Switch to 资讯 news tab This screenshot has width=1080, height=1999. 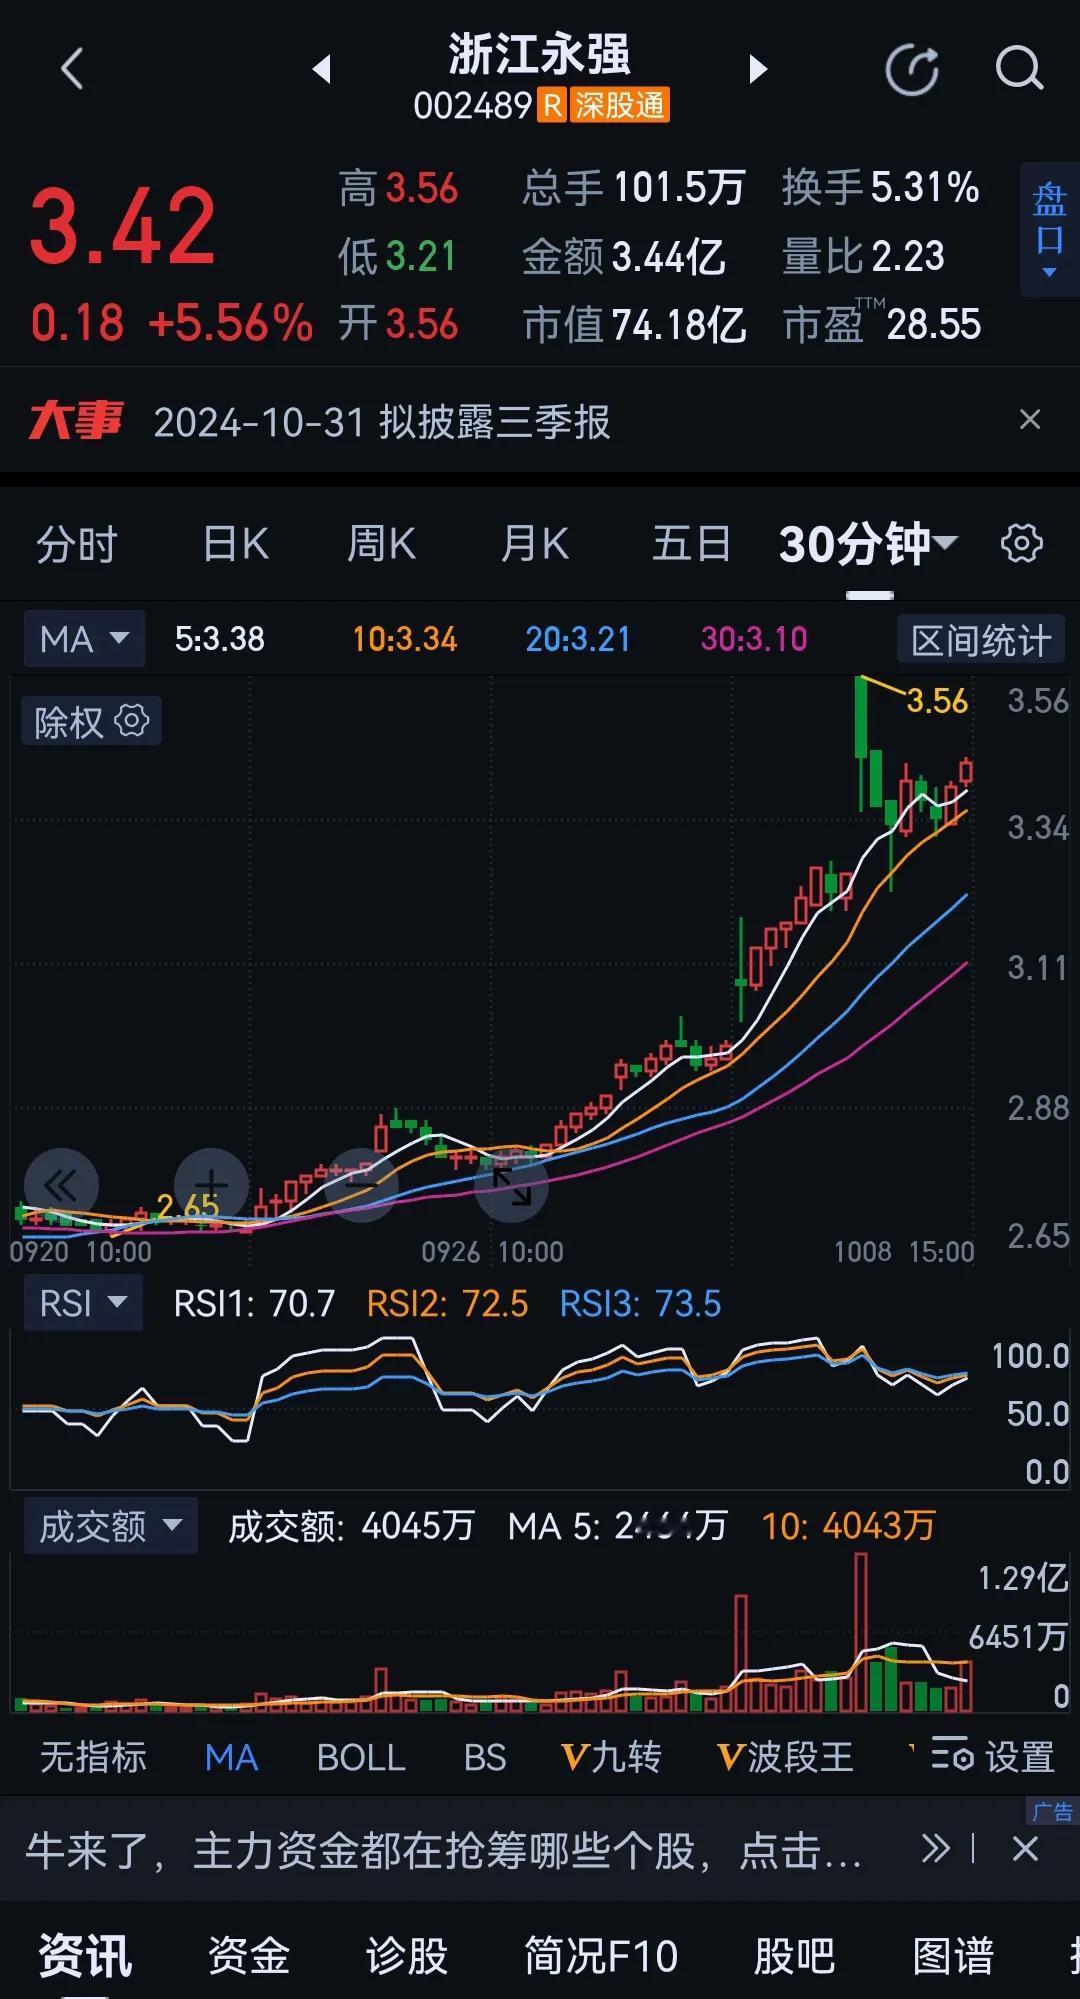[x=85, y=1956]
